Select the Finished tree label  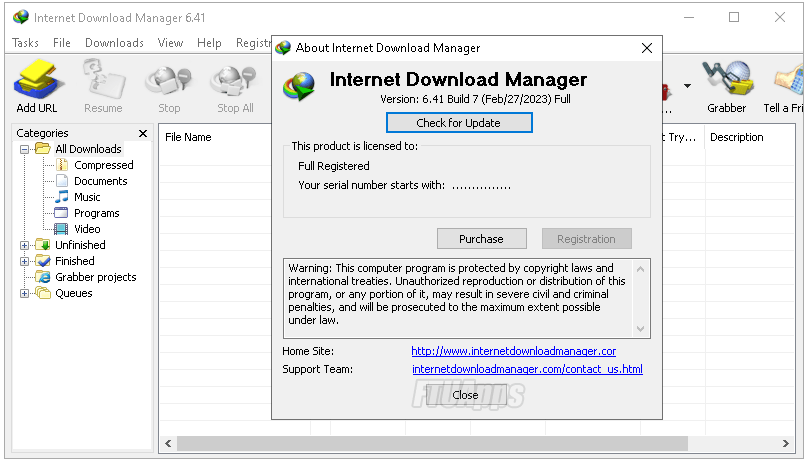pyautogui.click(x=75, y=261)
